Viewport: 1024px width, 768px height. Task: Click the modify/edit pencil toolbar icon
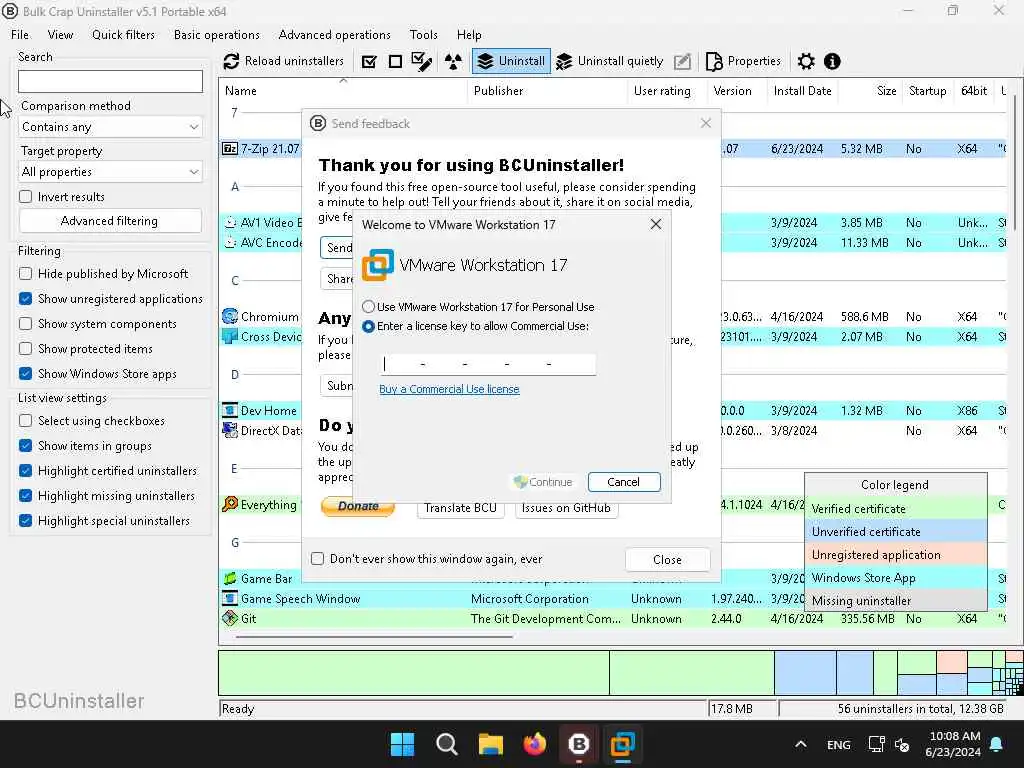(682, 61)
